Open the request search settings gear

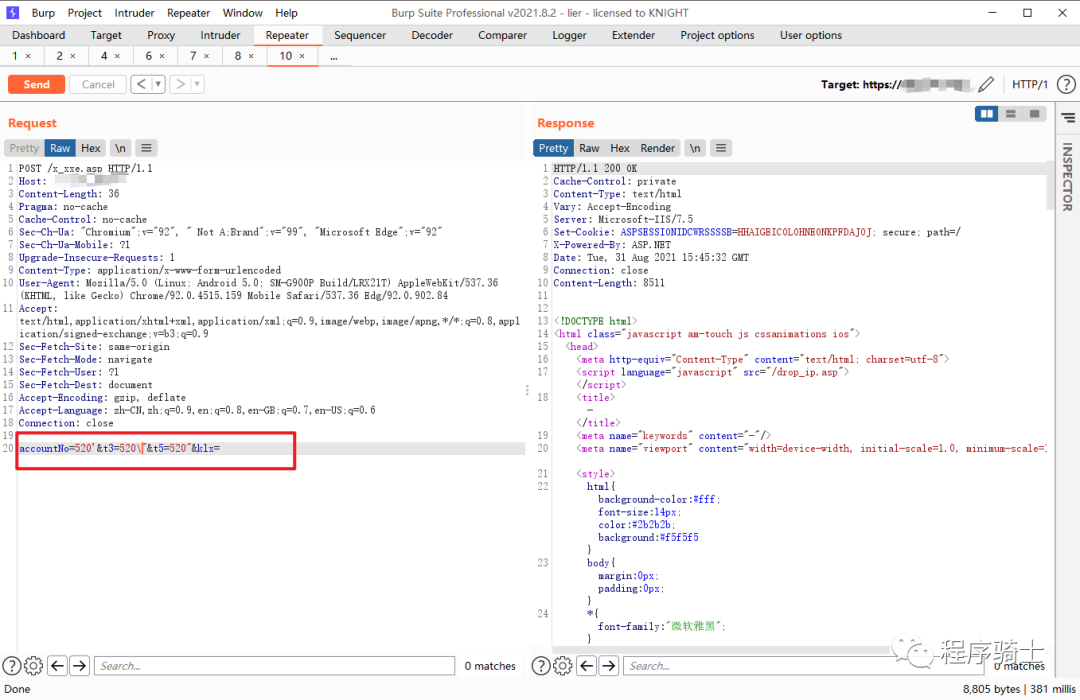click(x=33, y=666)
